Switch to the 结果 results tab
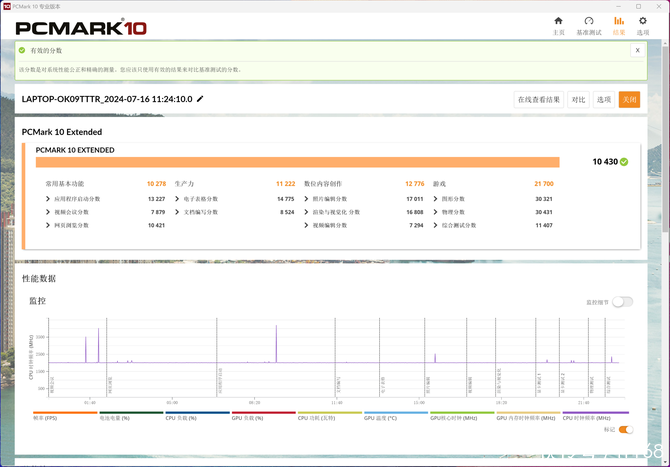 point(618,25)
